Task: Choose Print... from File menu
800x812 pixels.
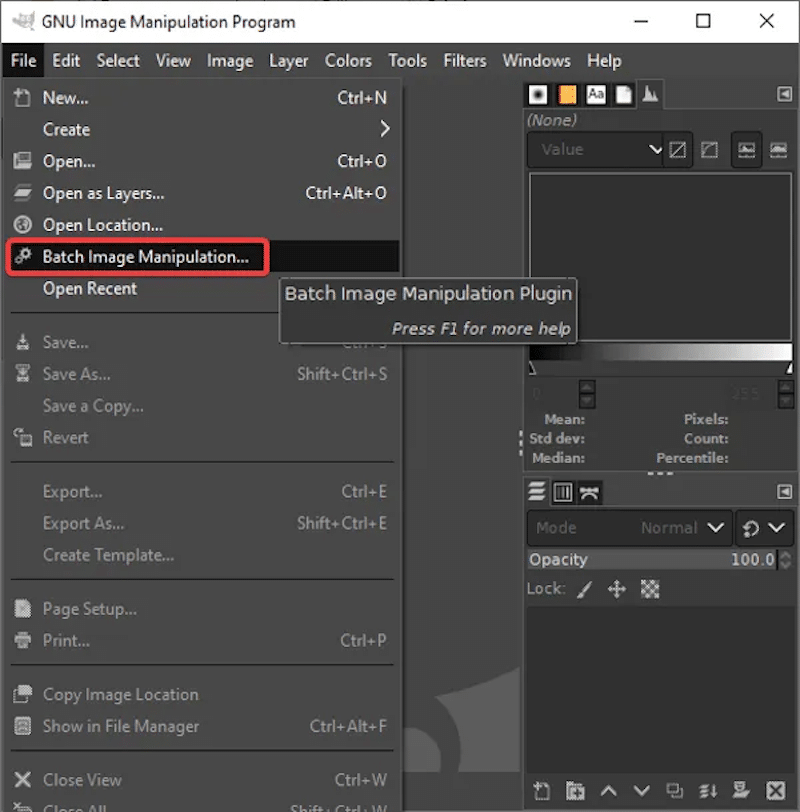Action: pyautogui.click(x=202, y=641)
